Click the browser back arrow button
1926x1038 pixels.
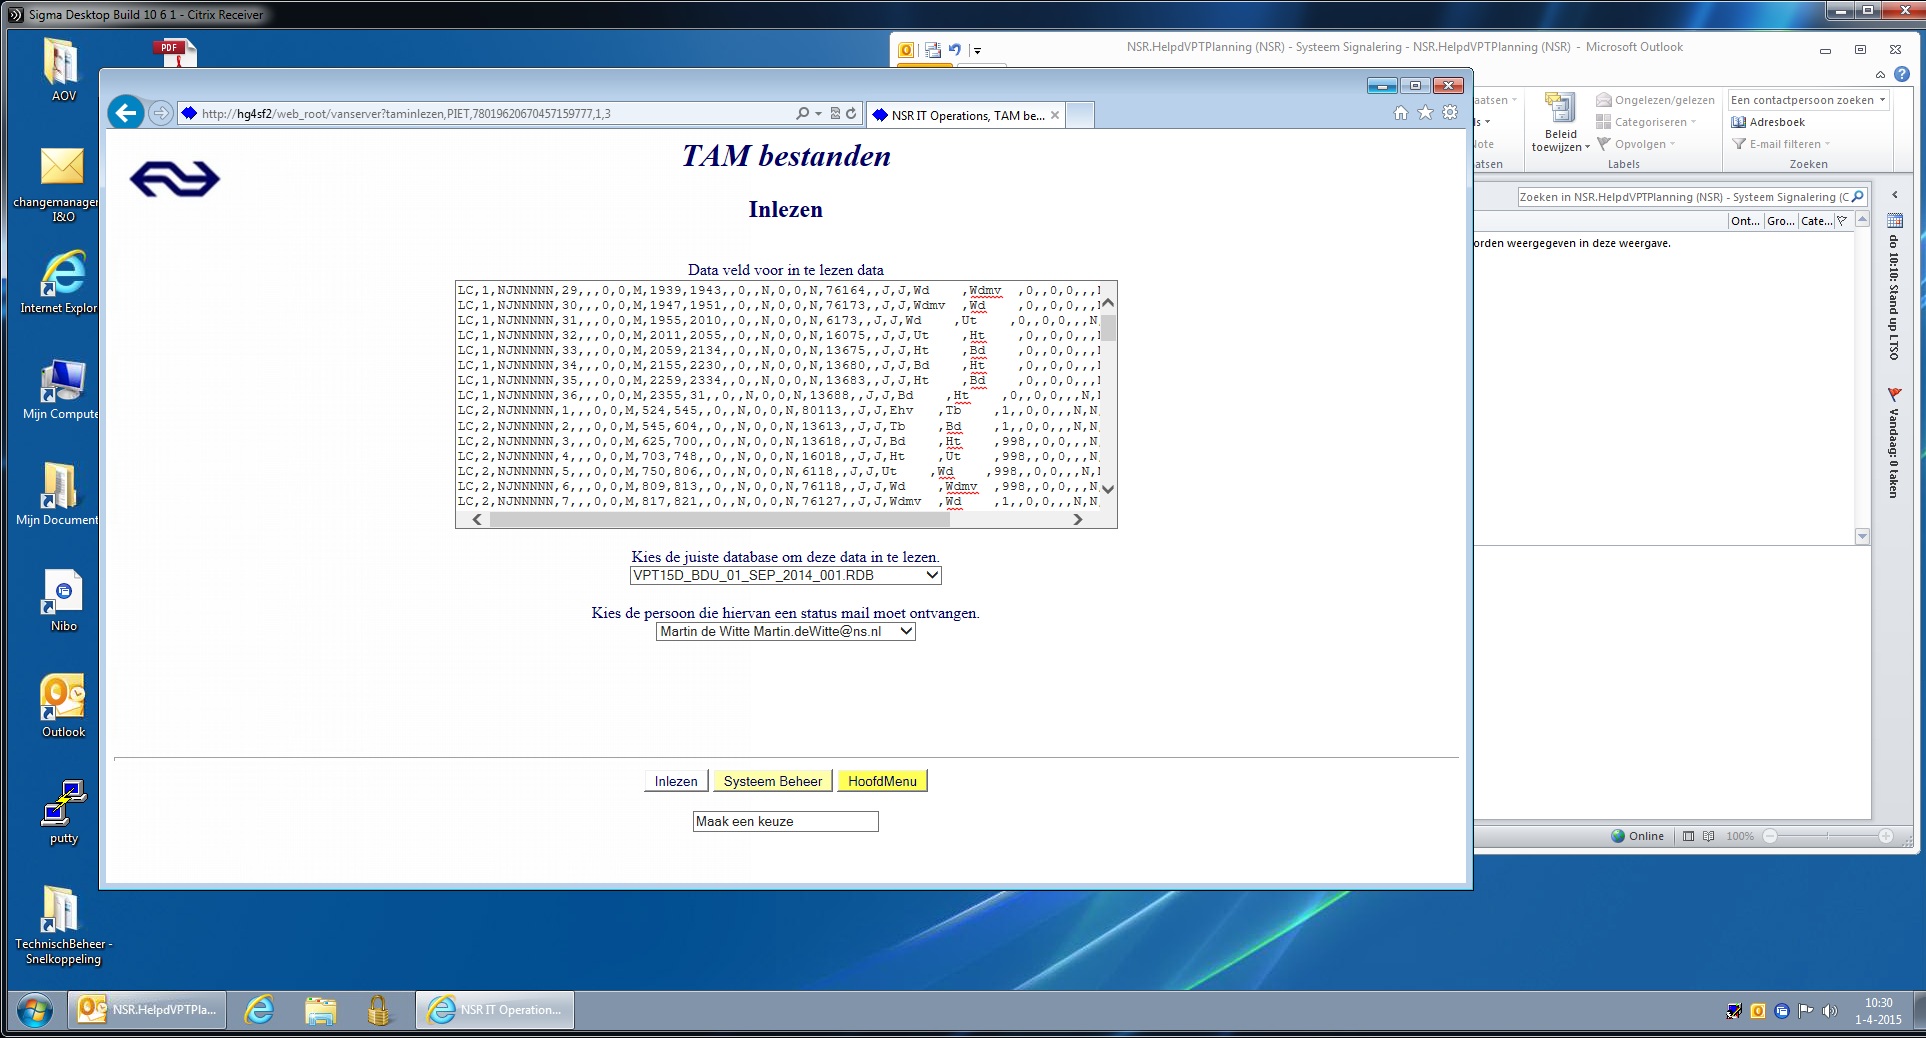coord(126,113)
